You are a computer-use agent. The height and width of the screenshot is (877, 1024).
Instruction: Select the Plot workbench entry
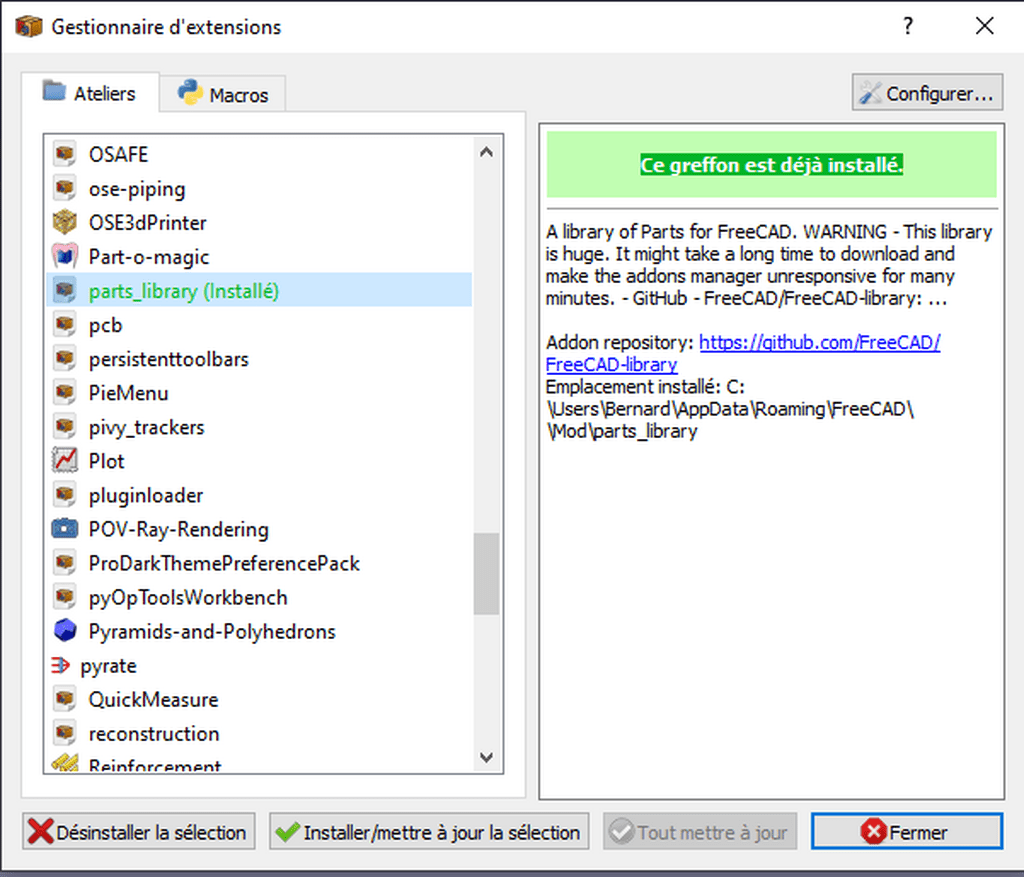click(x=259, y=461)
